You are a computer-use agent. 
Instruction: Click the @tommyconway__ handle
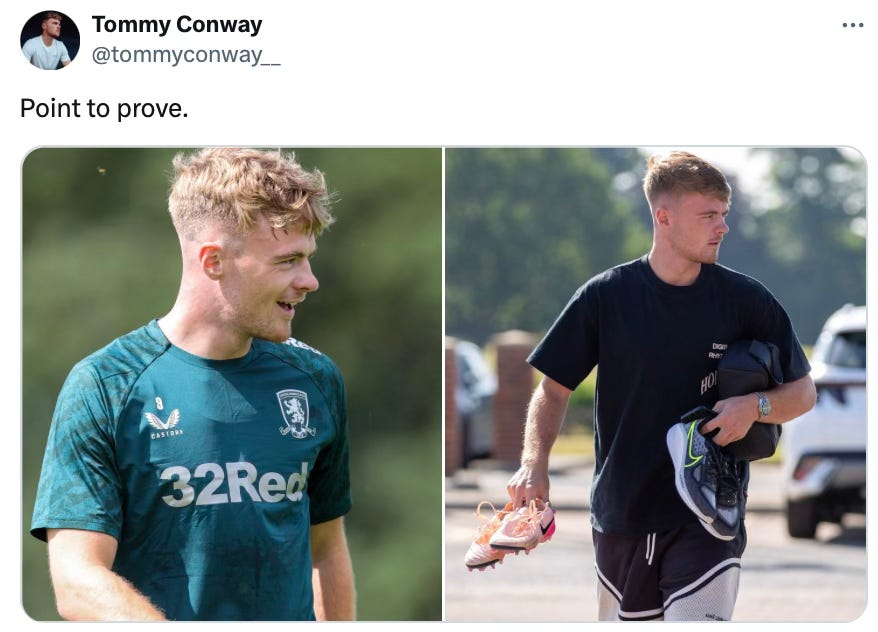tap(186, 55)
